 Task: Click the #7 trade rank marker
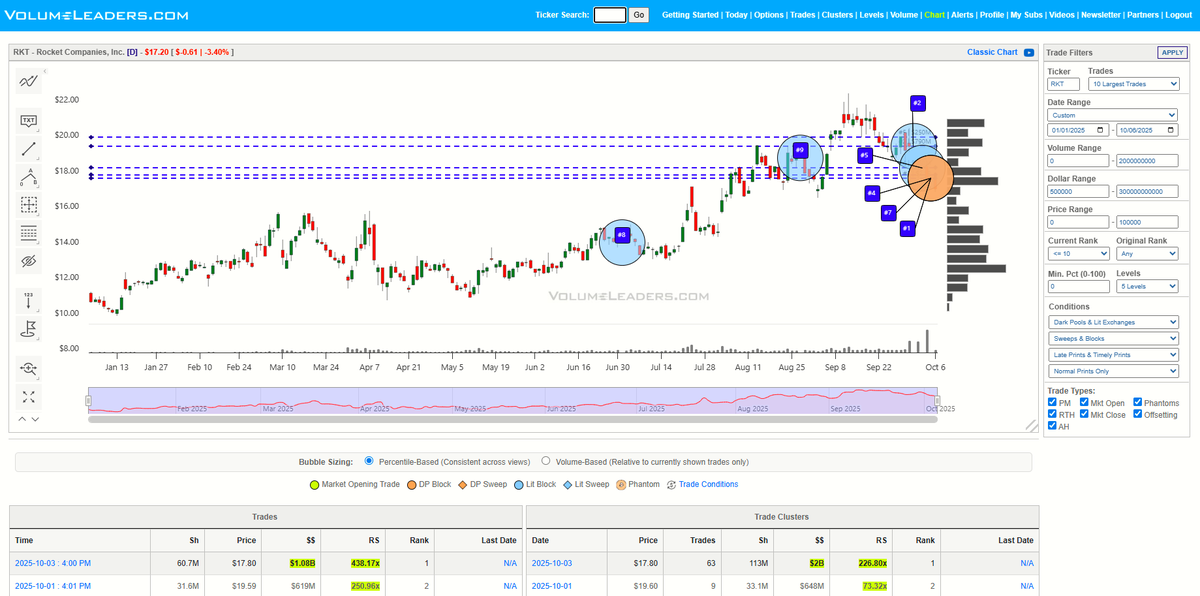click(888, 212)
